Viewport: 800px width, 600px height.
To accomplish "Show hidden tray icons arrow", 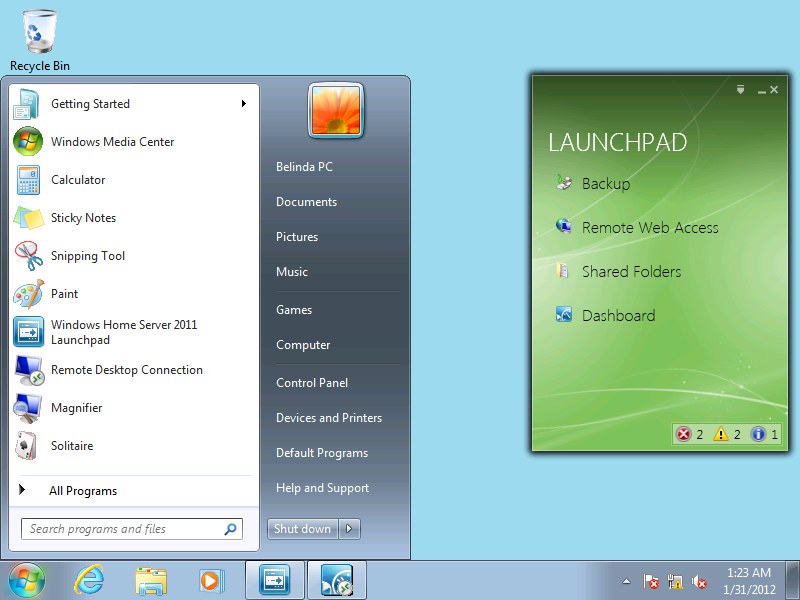I will coord(627,581).
